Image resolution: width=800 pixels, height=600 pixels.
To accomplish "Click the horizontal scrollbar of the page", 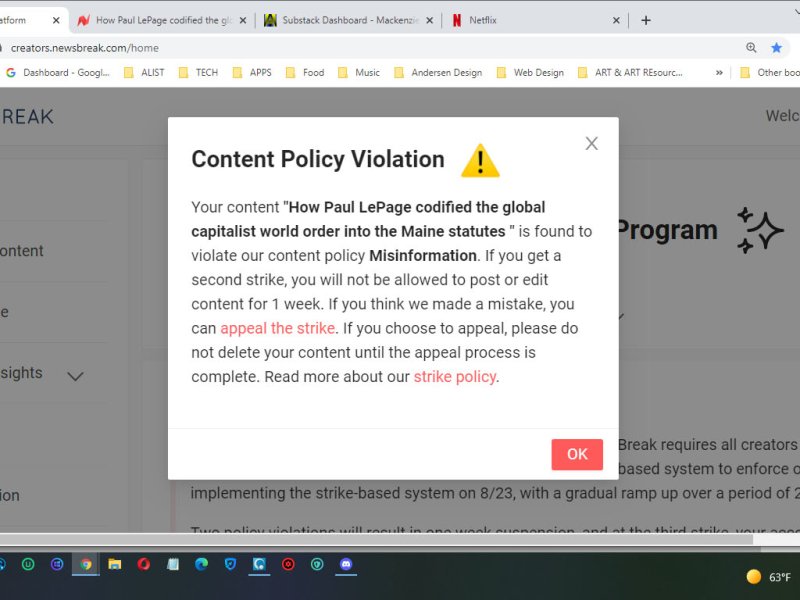I will 377,539.
